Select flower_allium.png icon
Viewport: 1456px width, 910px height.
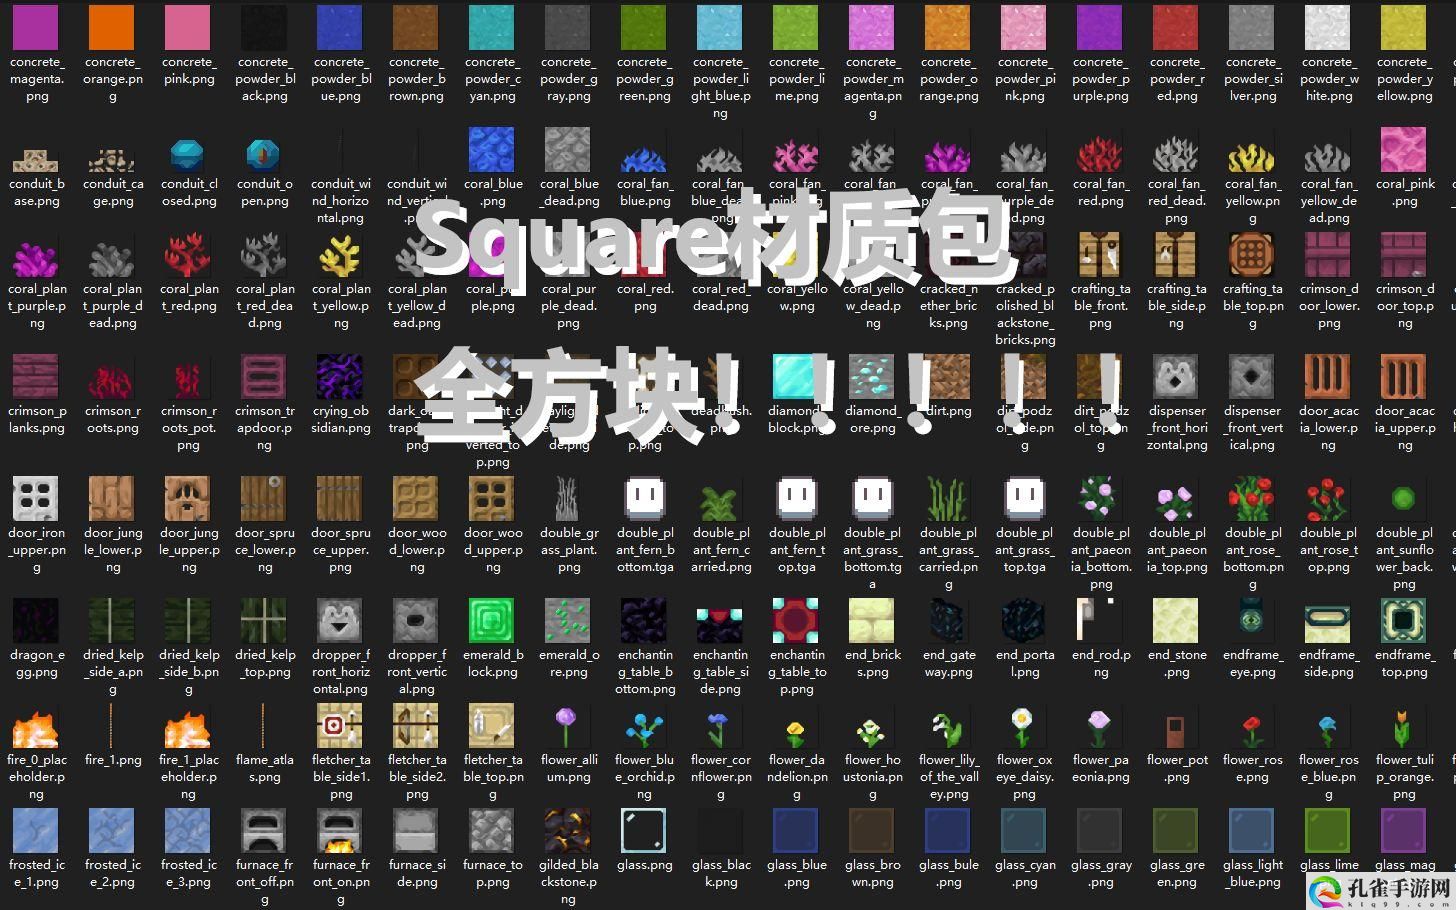coord(568,727)
